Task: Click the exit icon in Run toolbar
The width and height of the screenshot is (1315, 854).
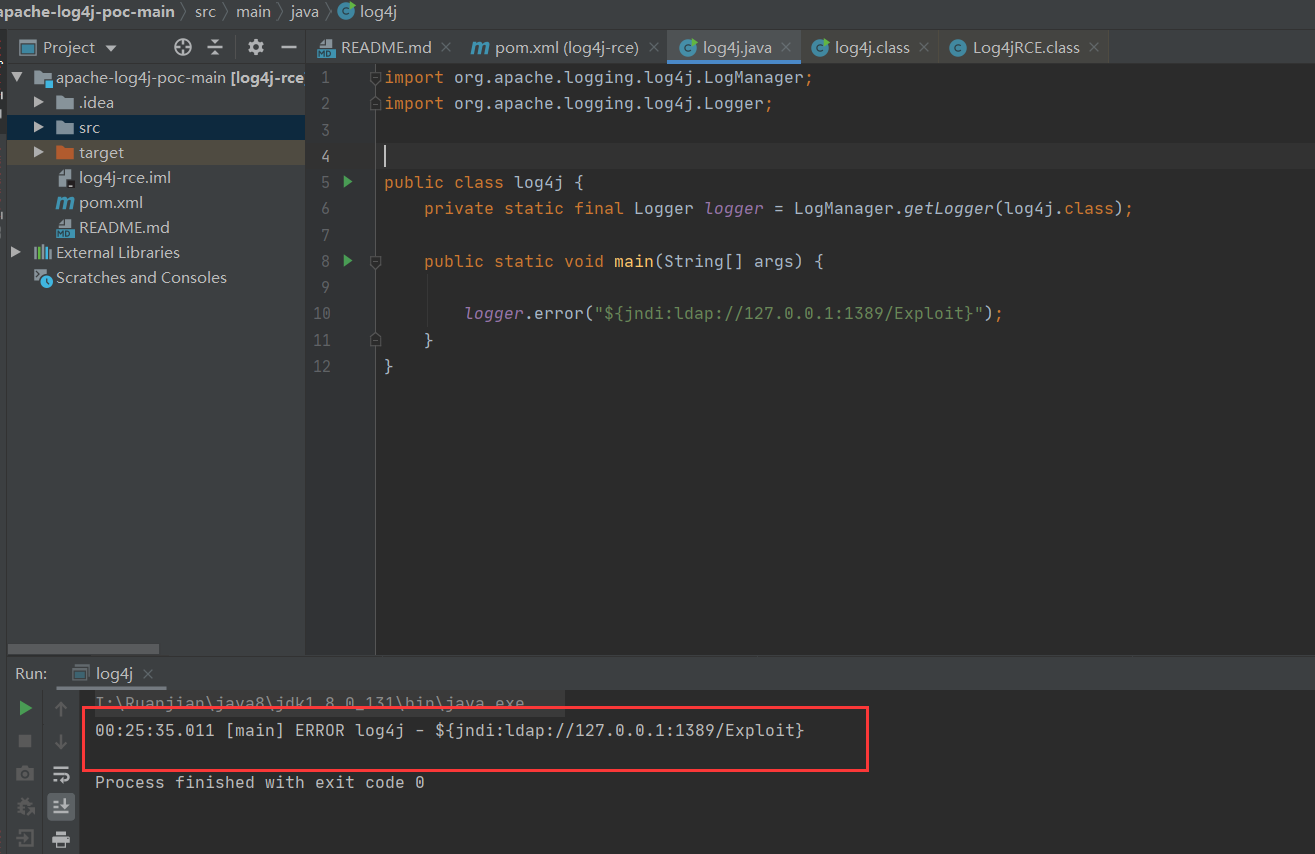Action: [25, 838]
